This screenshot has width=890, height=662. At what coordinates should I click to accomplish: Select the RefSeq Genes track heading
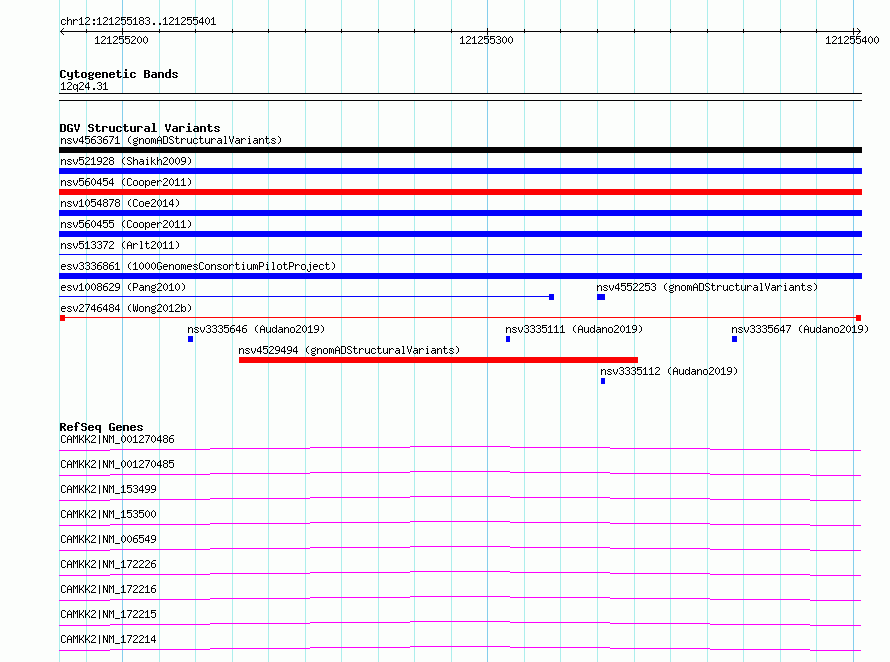(101, 427)
